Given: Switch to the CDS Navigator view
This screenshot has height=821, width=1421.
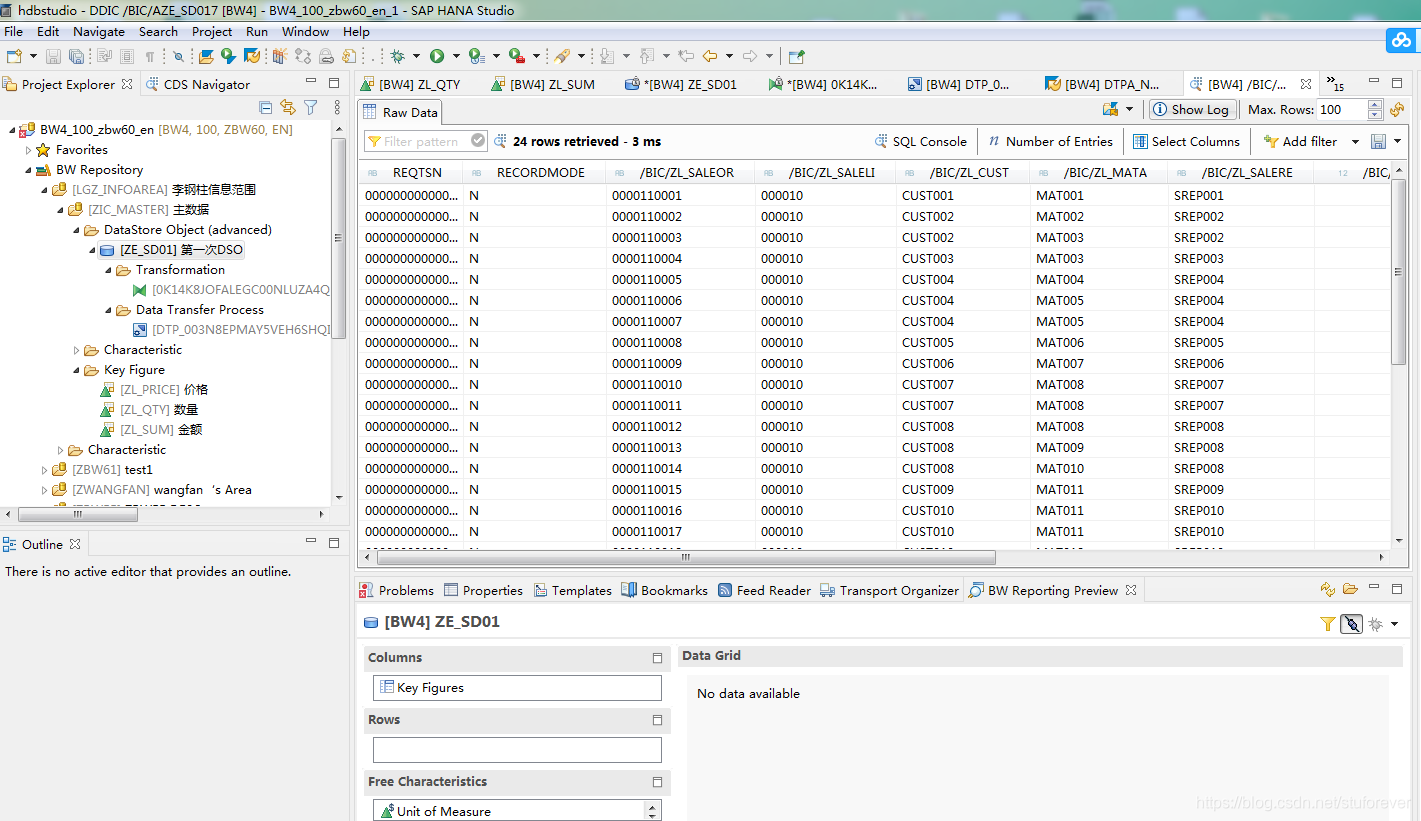Looking at the screenshot, I should 198,84.
